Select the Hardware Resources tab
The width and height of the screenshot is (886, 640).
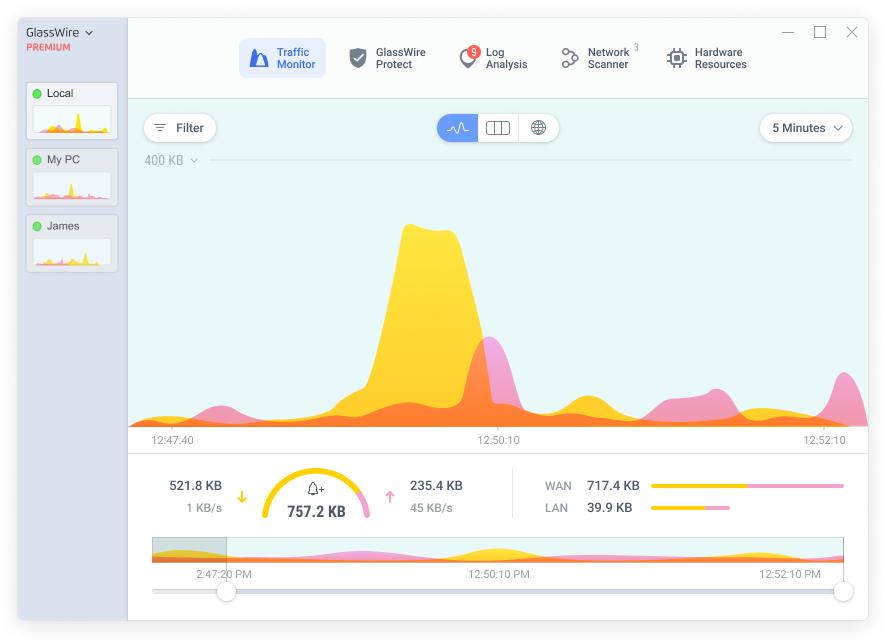[x=707, y=58]
